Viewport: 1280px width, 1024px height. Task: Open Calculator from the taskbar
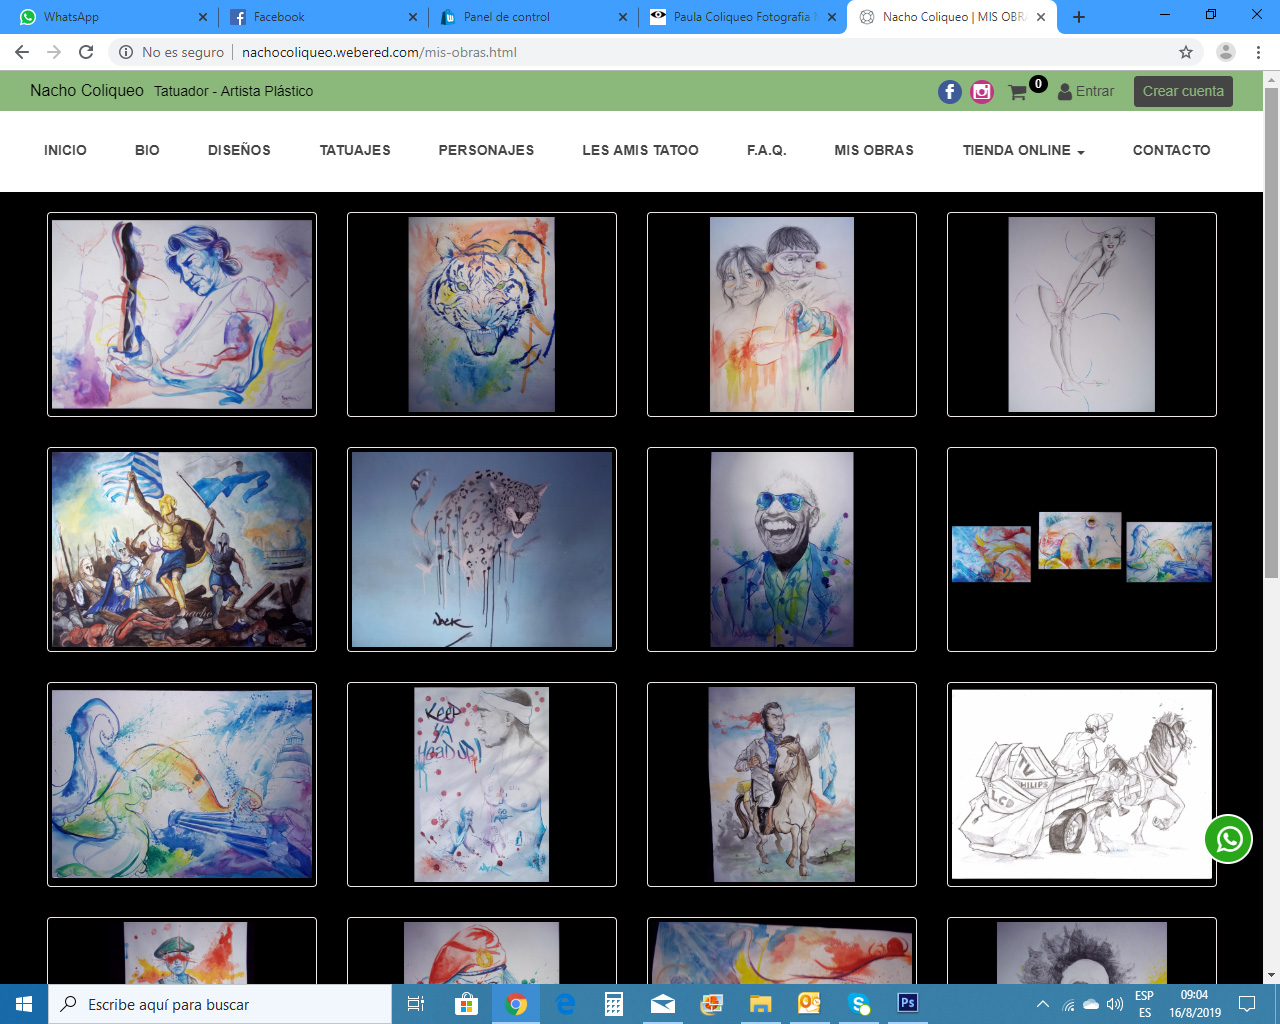pos(614,1004)
